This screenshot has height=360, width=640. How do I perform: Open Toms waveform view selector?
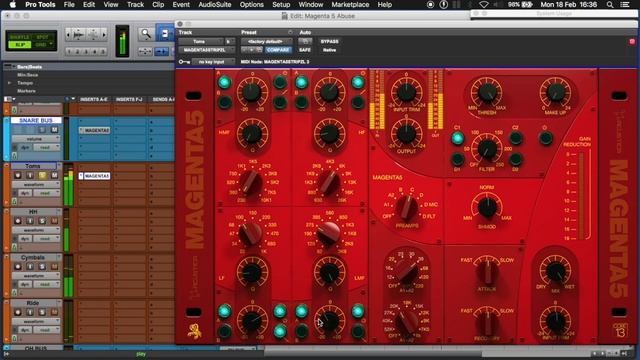pyautogui.click(x=36, y=184)
